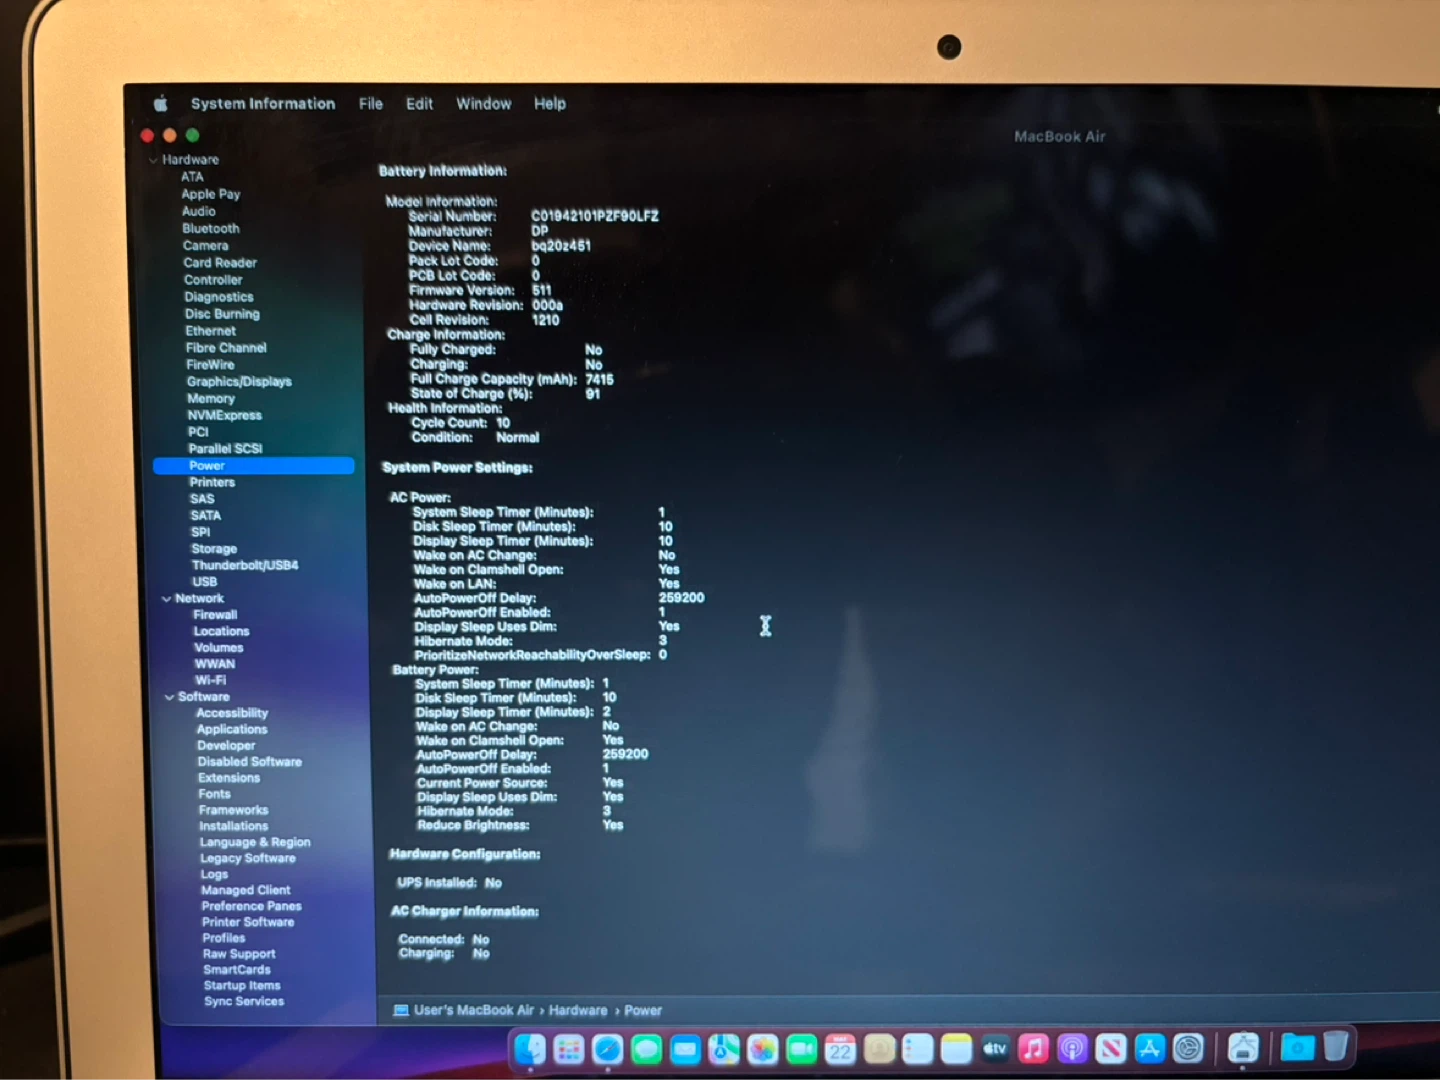1440x1080 pixels.
Task: Select Startup Items in sidebar
Action: [x=242, y=985]
